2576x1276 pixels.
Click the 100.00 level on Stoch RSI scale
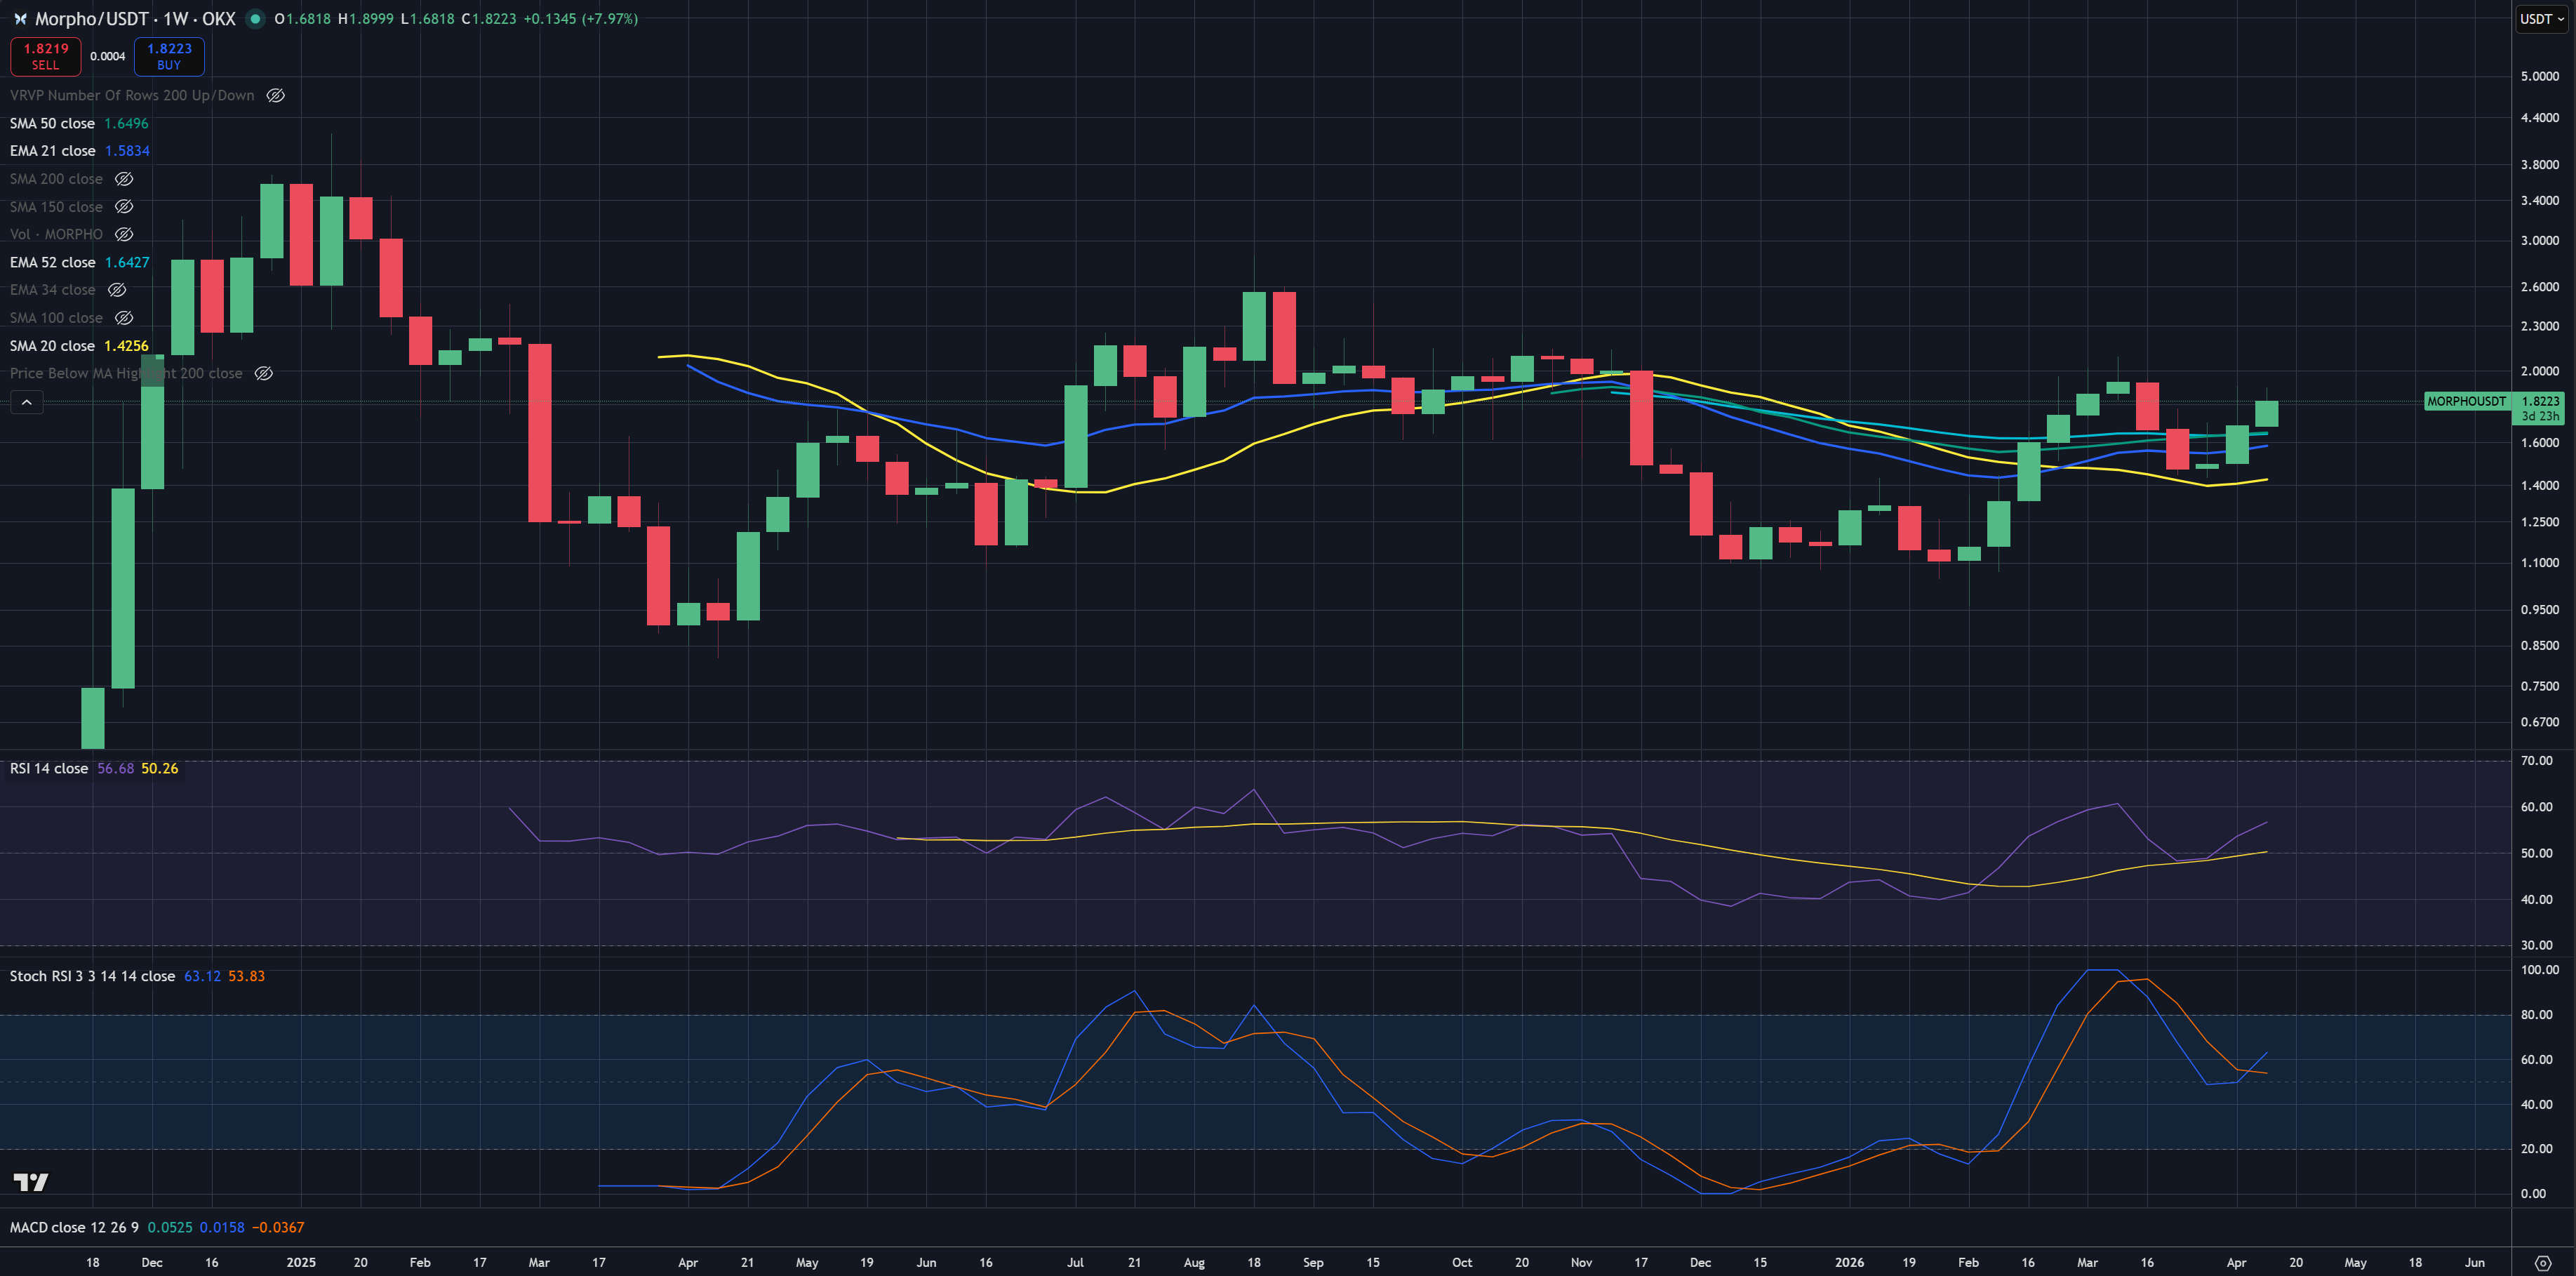(2539, 969)
